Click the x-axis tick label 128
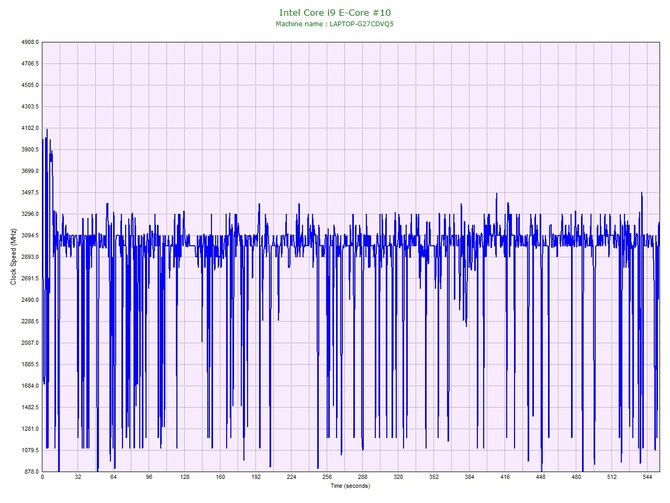Viewport: 670px width, 503px height. [x=185, y=477]
